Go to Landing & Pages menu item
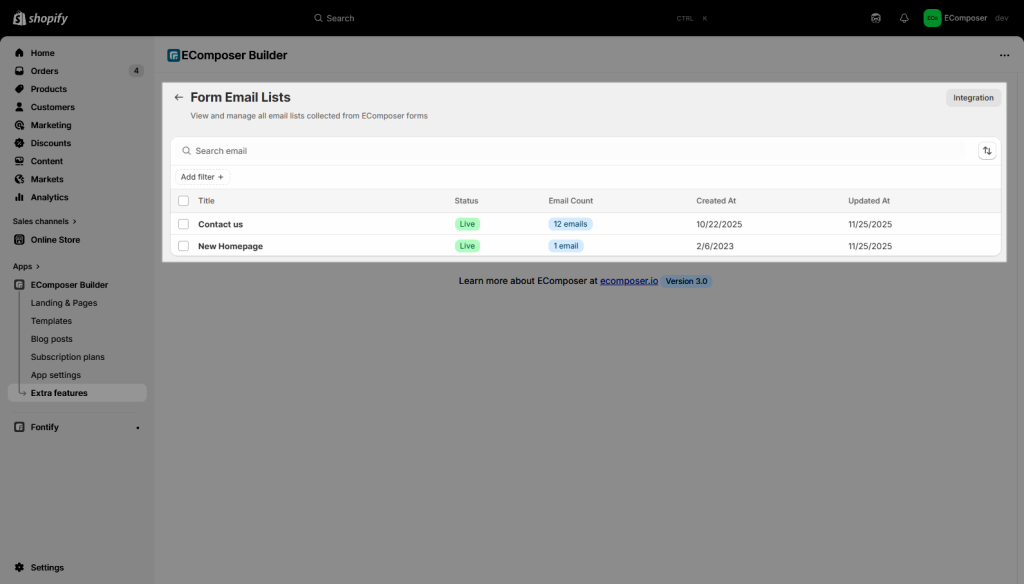The image size is (1024, 584). [x=64, y=303]
